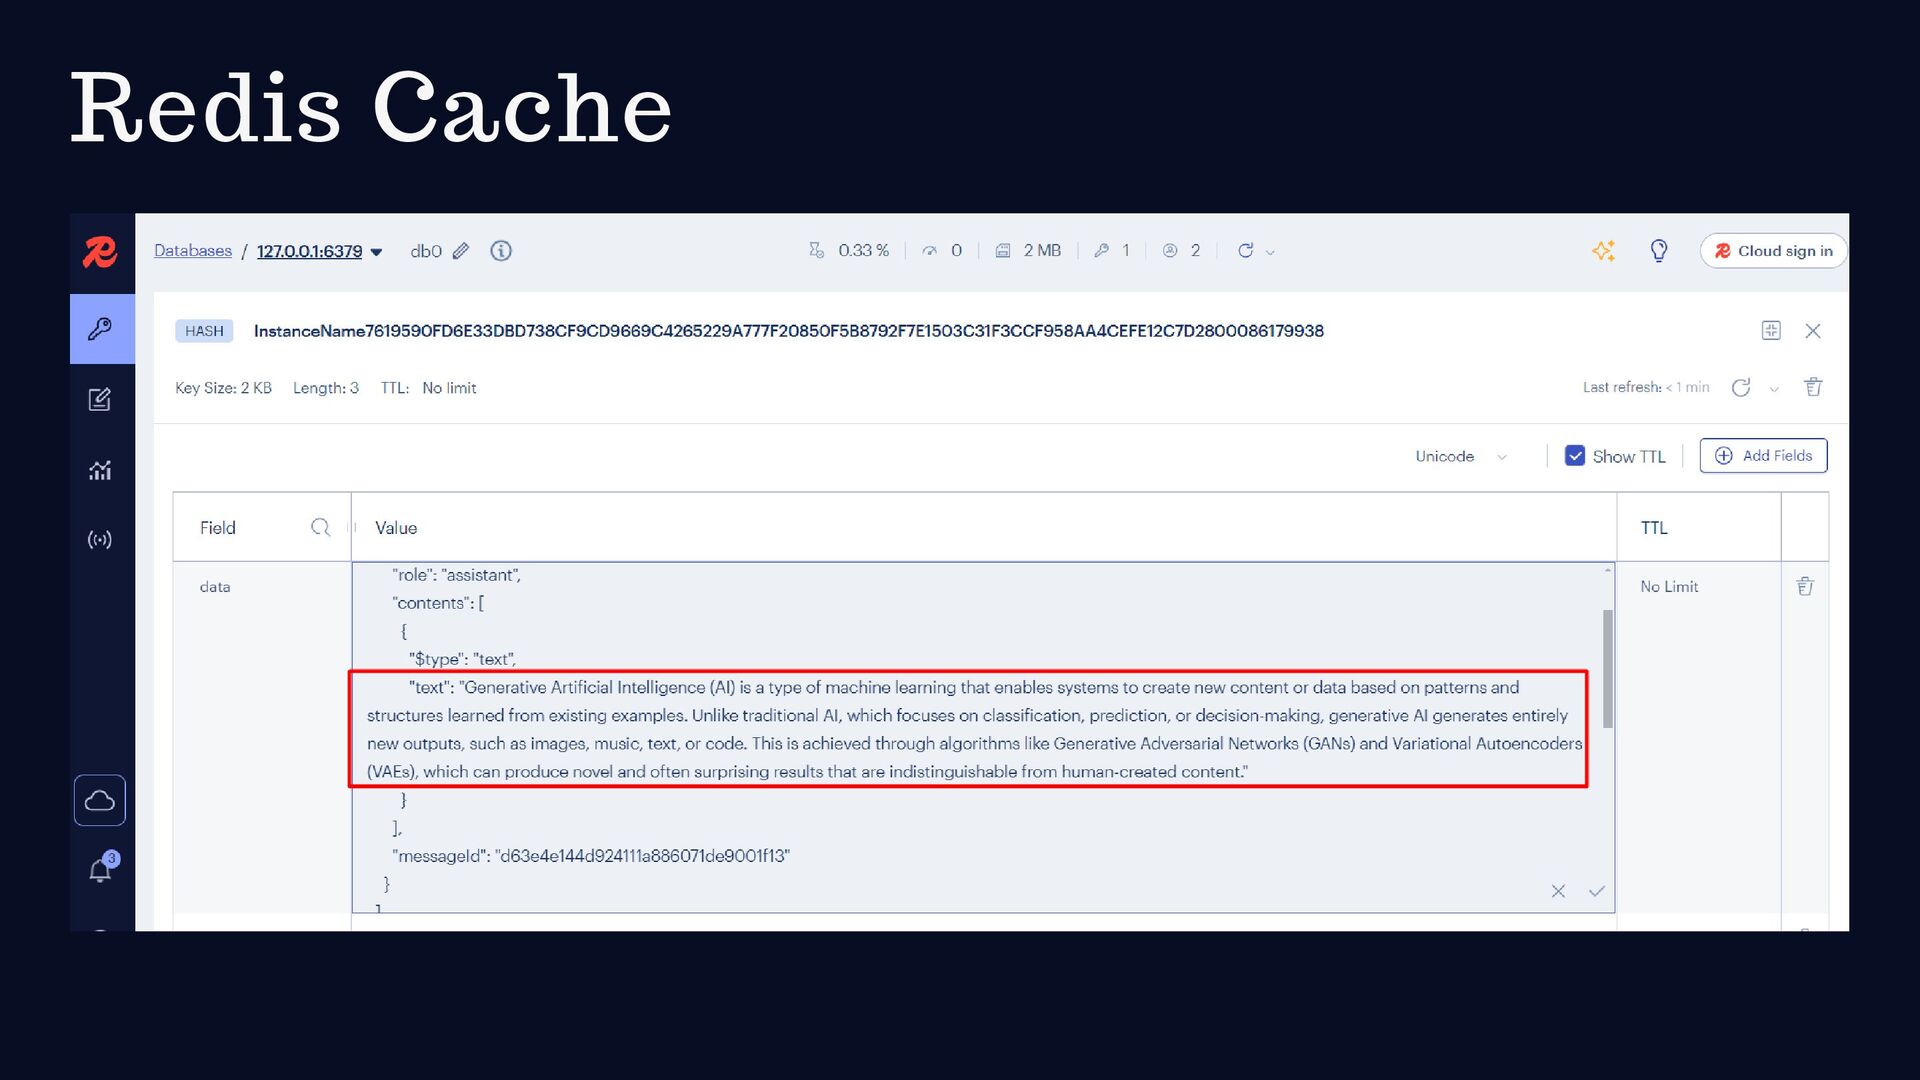Click the Redis Cloud sidebar icon
1920x1080 pixels.
(100, 800)
